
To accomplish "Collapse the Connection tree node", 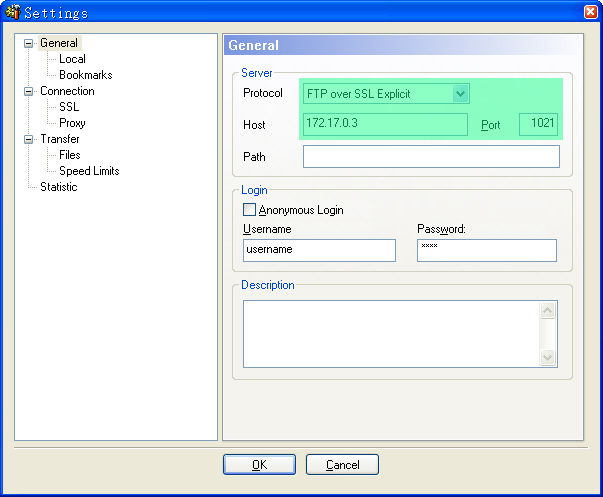I will (x=28, y=92).
